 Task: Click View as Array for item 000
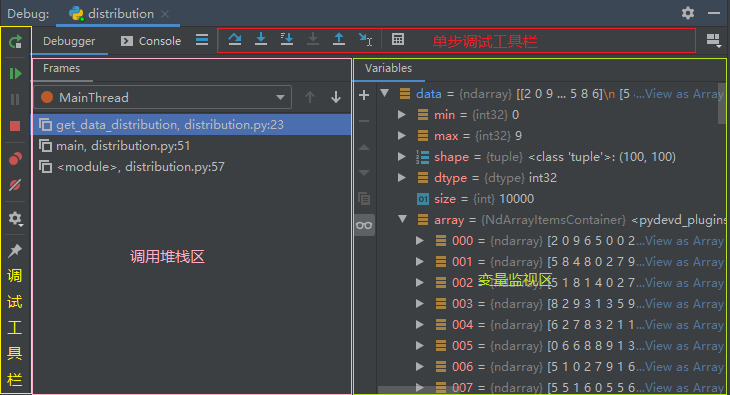[x=684, y=241]
